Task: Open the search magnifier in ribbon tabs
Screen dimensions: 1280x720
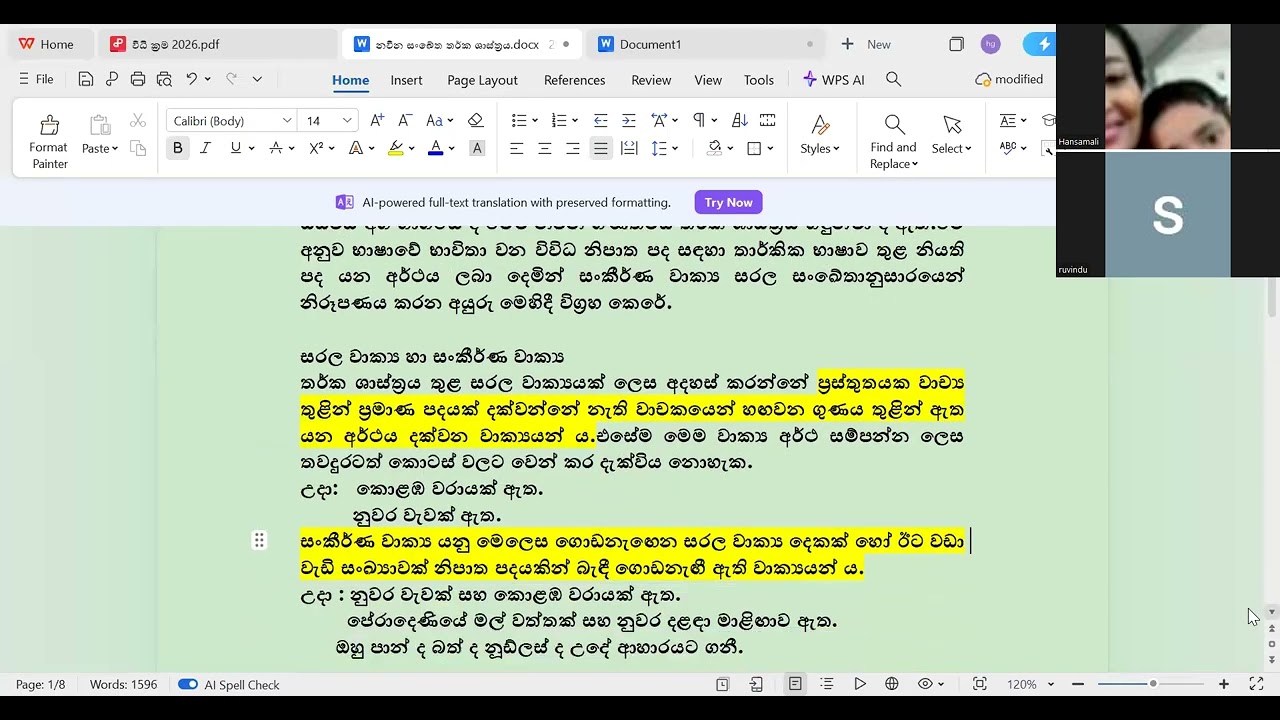Action: (894, 79)
